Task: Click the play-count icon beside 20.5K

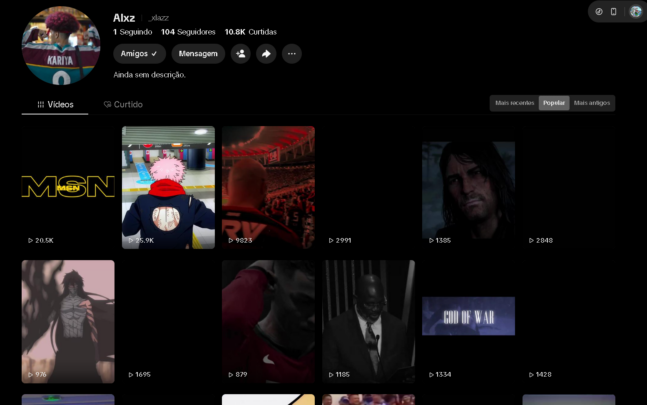Action: point(30,240)
